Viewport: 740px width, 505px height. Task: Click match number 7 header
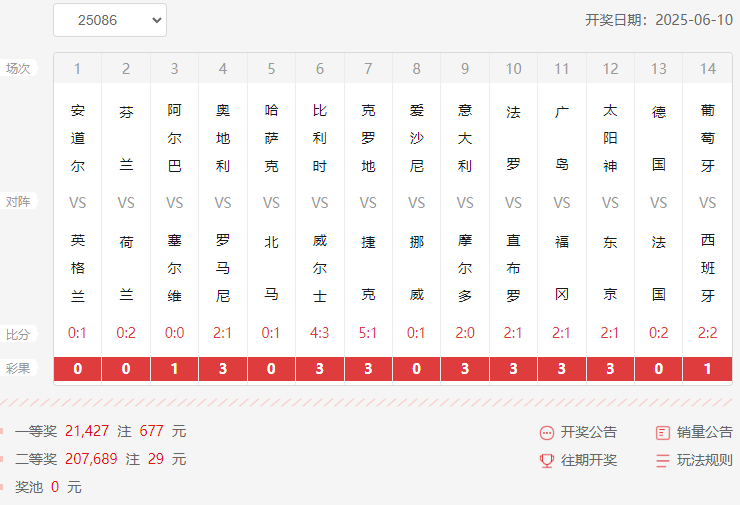tap(368, 68)
